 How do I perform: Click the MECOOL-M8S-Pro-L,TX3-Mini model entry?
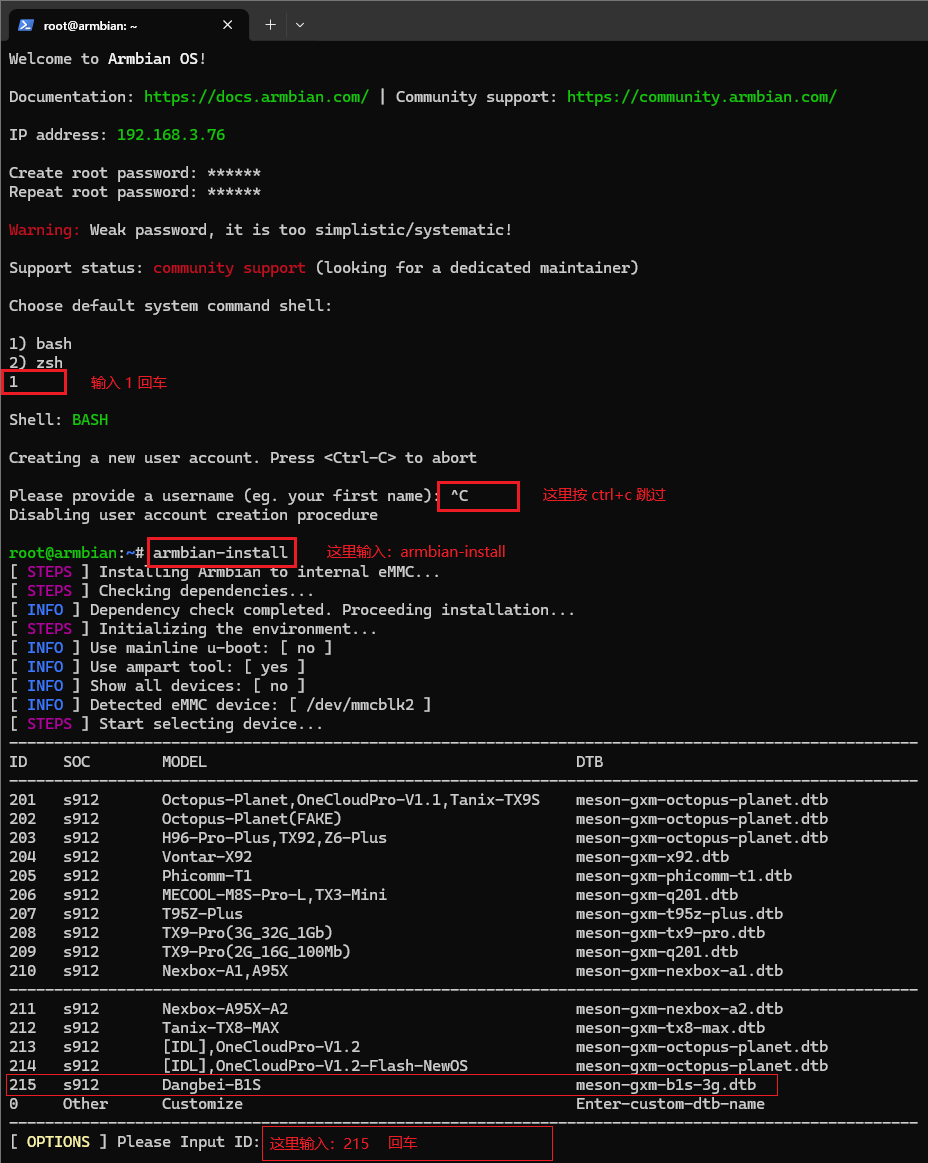tap(274, 895)
